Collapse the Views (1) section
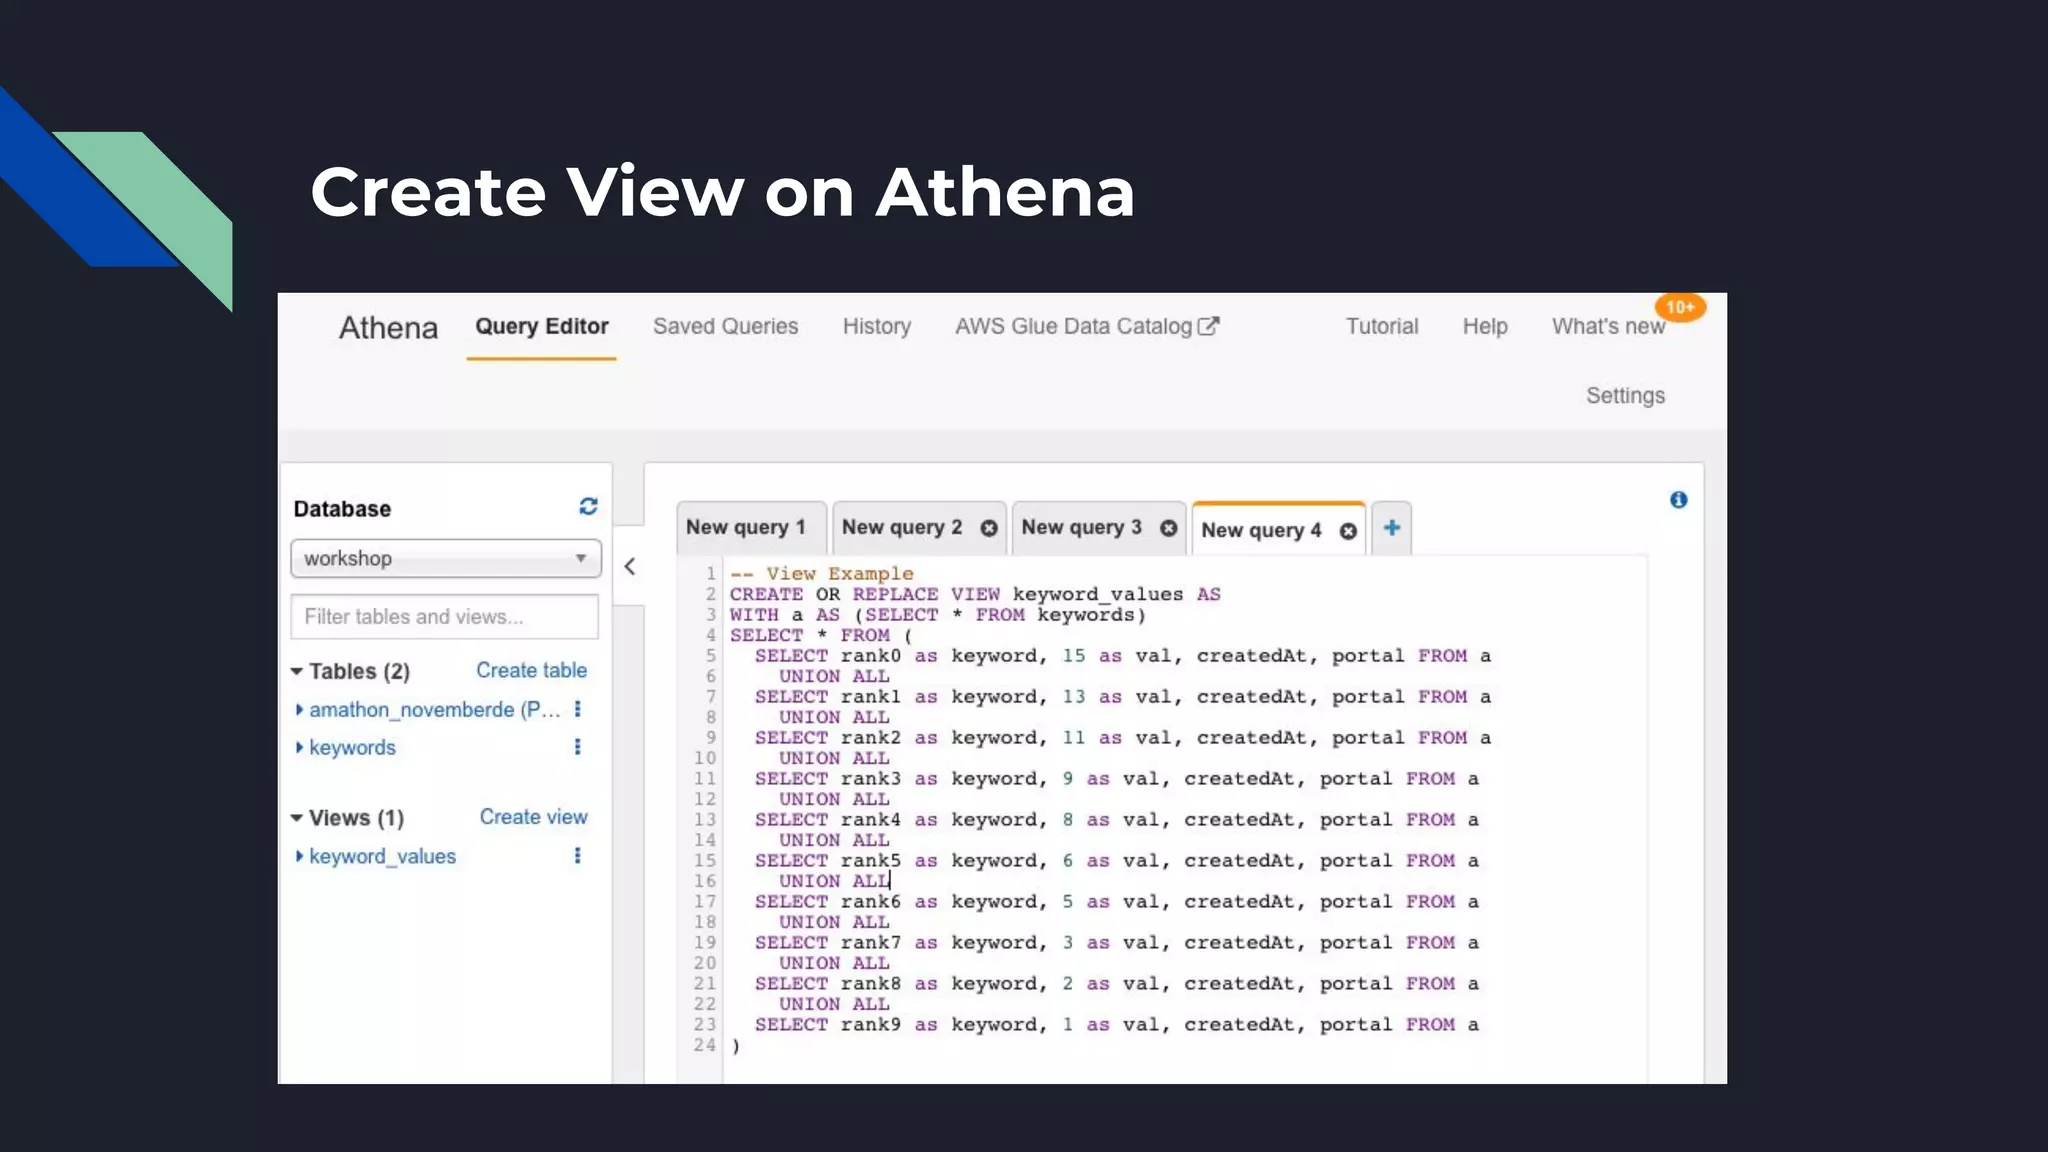This screenshot has height=1152, width=2048. 297,818
